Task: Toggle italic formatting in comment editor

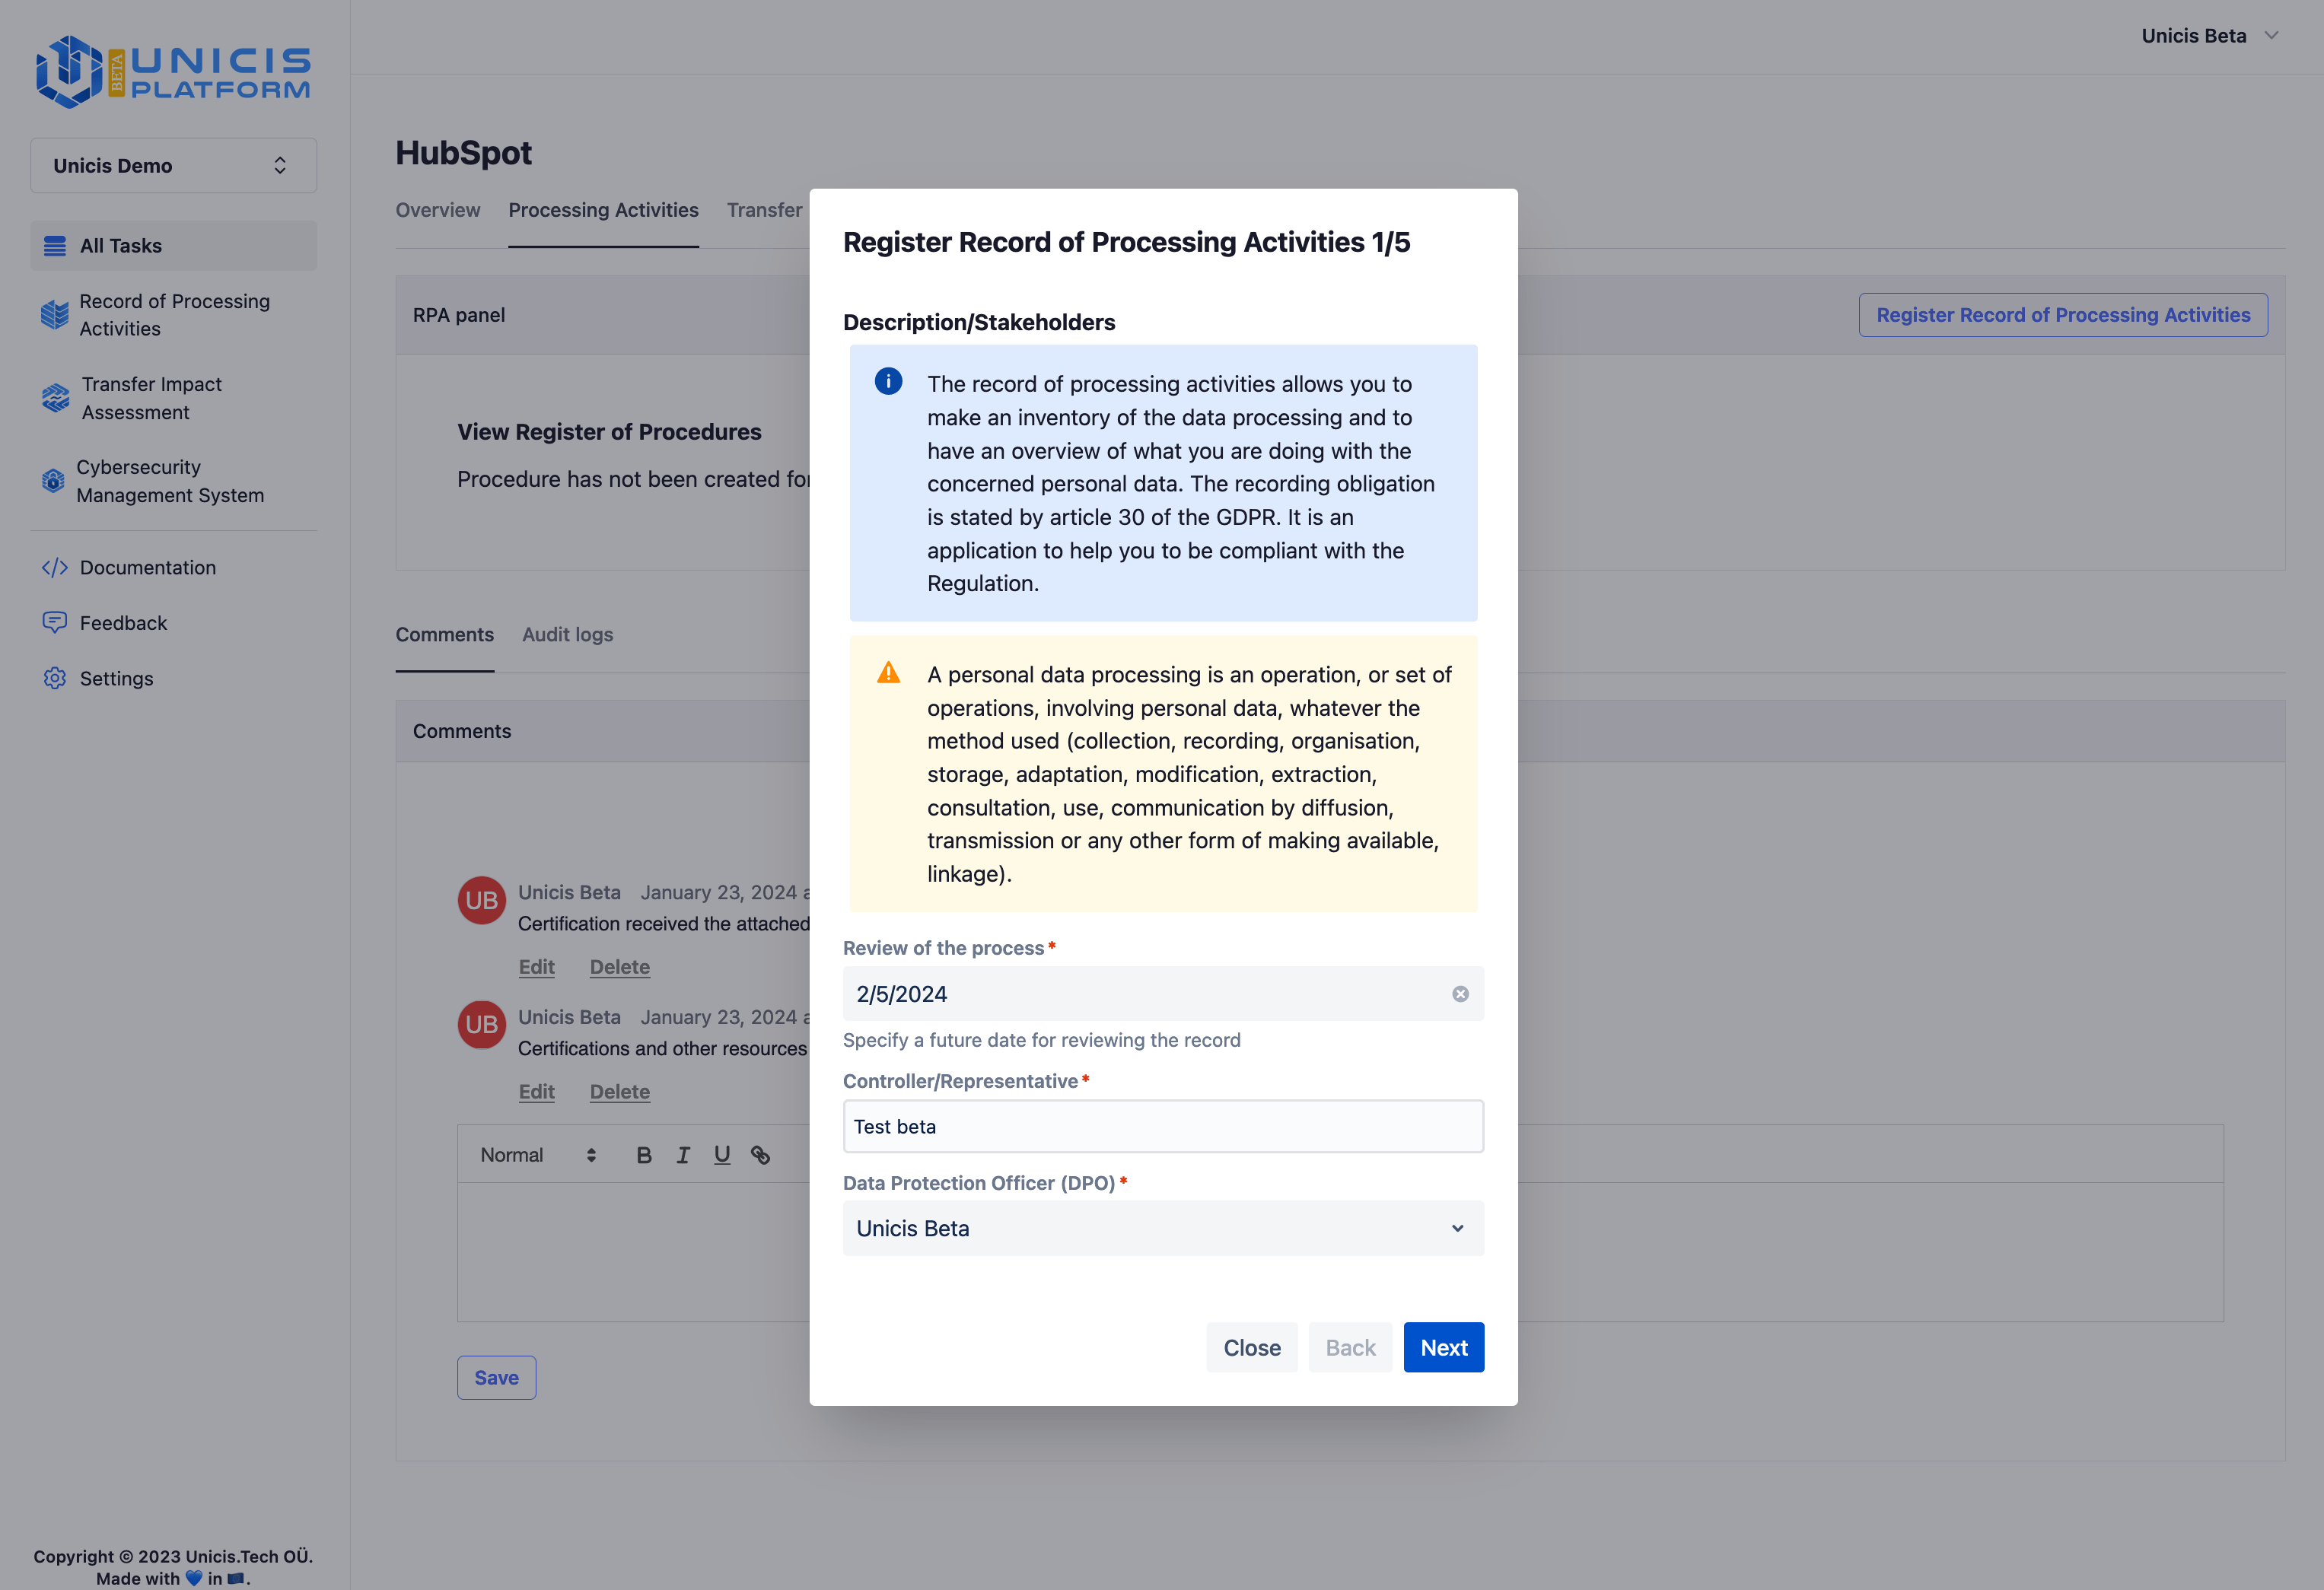Action: (683, 1155)
